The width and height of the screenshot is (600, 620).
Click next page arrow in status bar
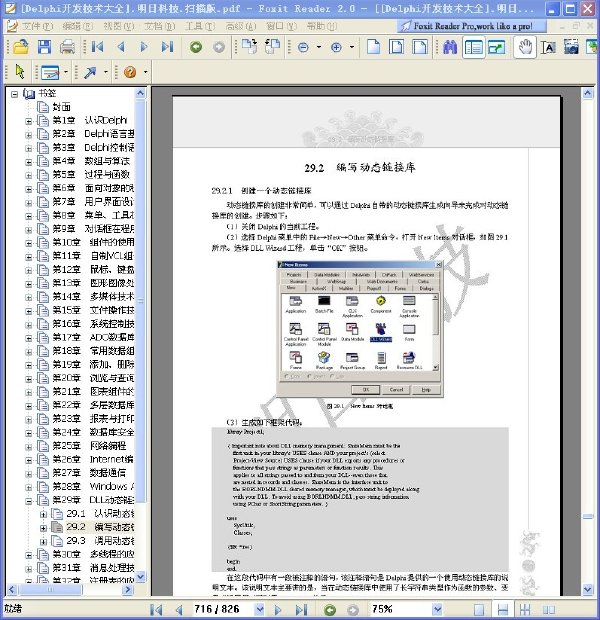(278, 609)
